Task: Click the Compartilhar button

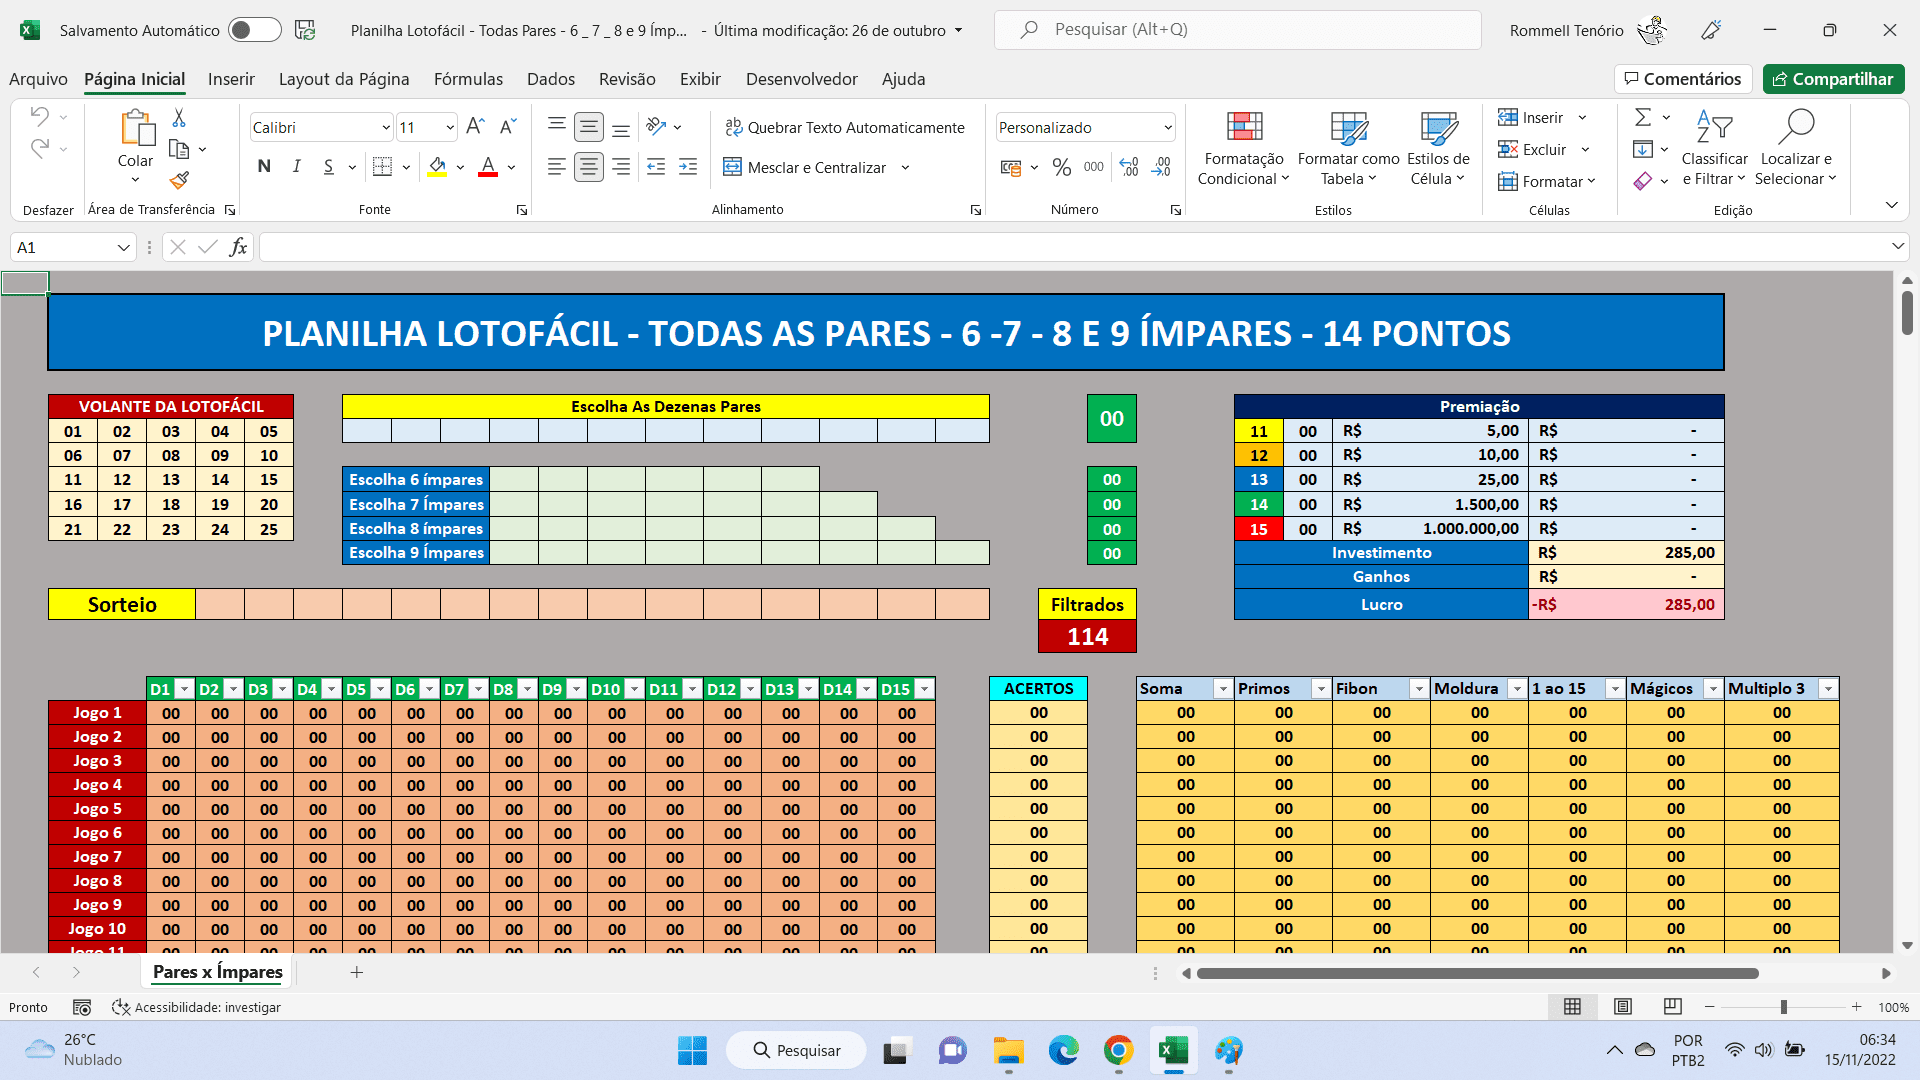Action: (1833, 79)
